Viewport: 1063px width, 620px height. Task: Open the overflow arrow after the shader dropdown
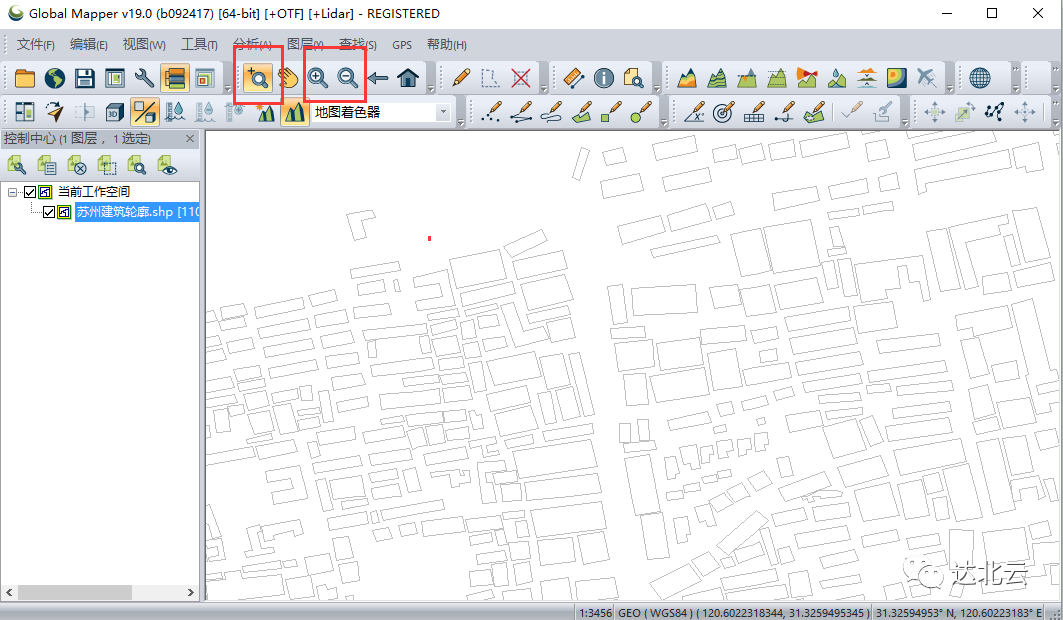point(461,122)
